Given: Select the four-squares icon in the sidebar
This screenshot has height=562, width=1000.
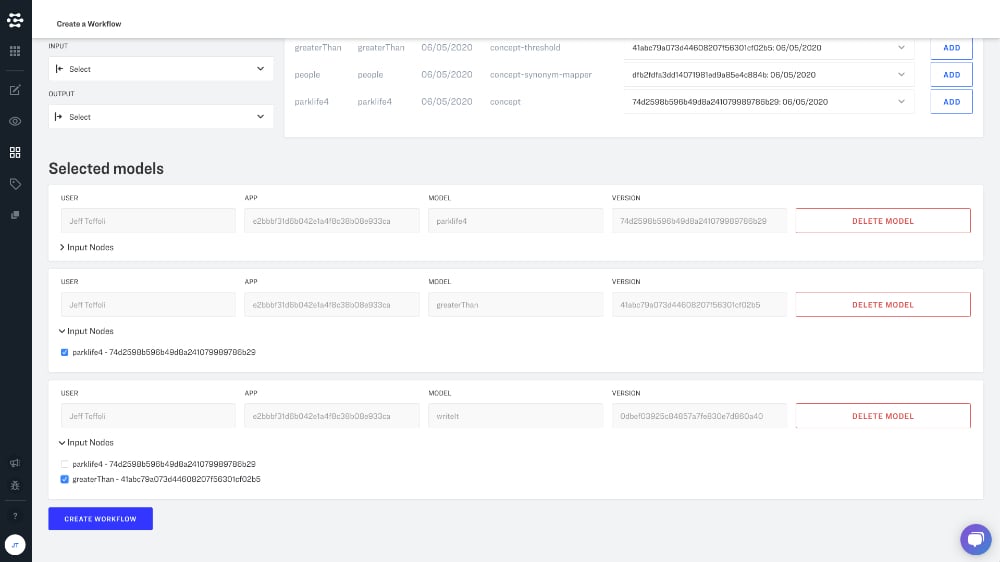Looking at the screenshot, I should [15, 152].
